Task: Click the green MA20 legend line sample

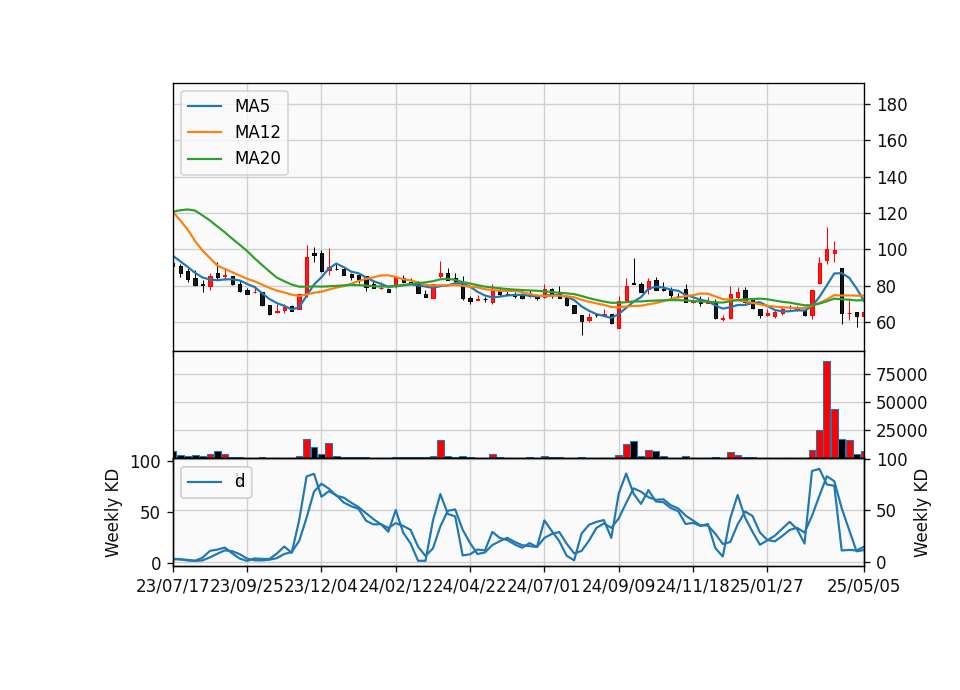Action: point(204,158)
